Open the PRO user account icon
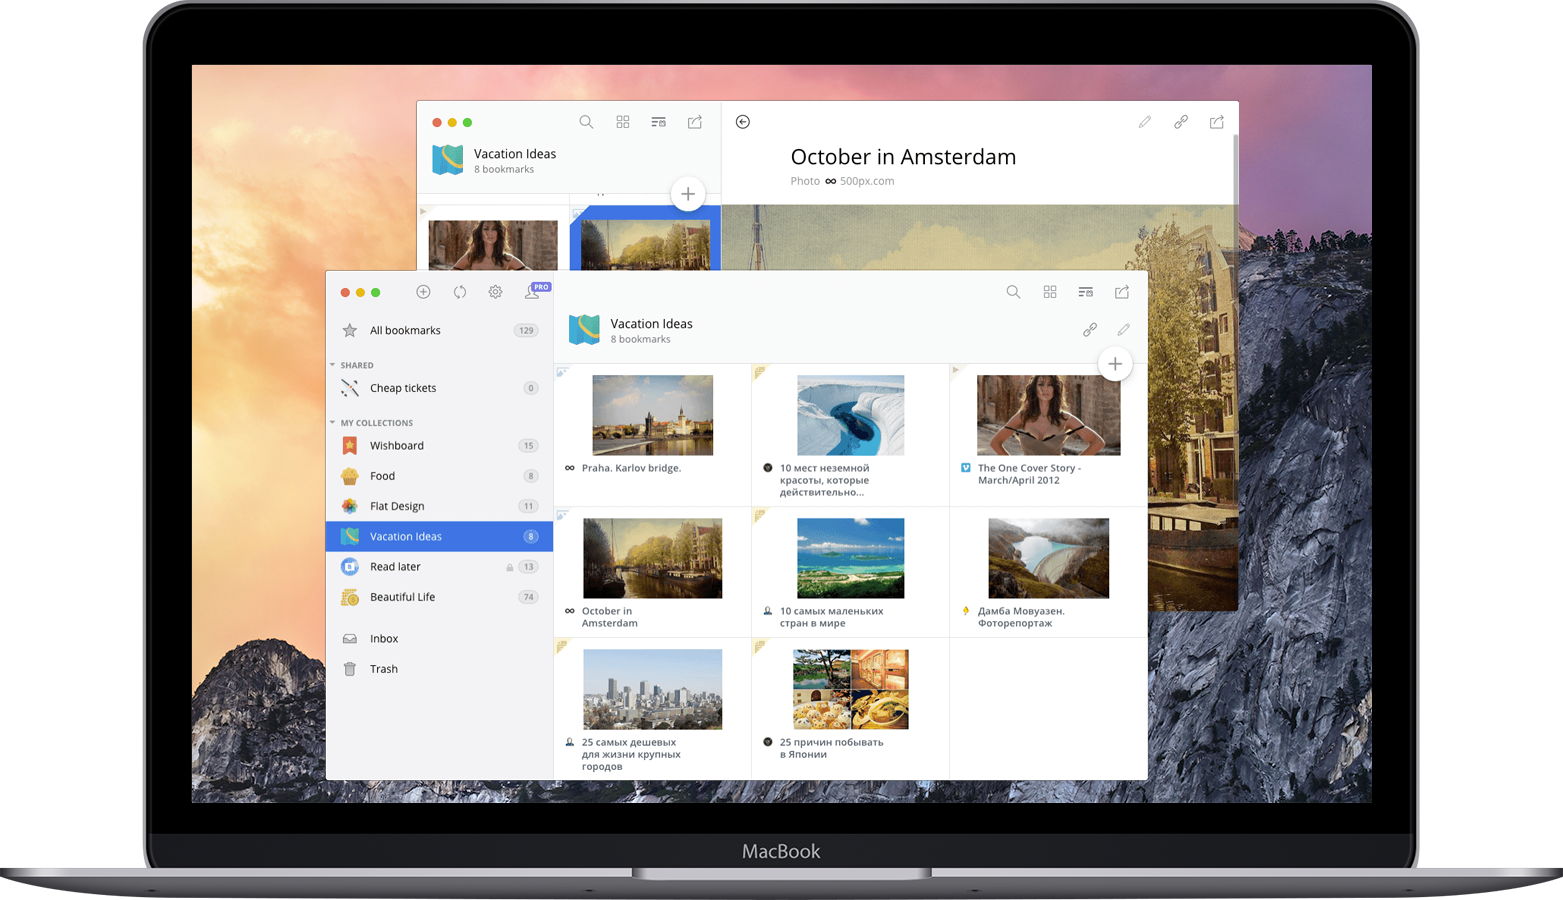 [533, 292]
